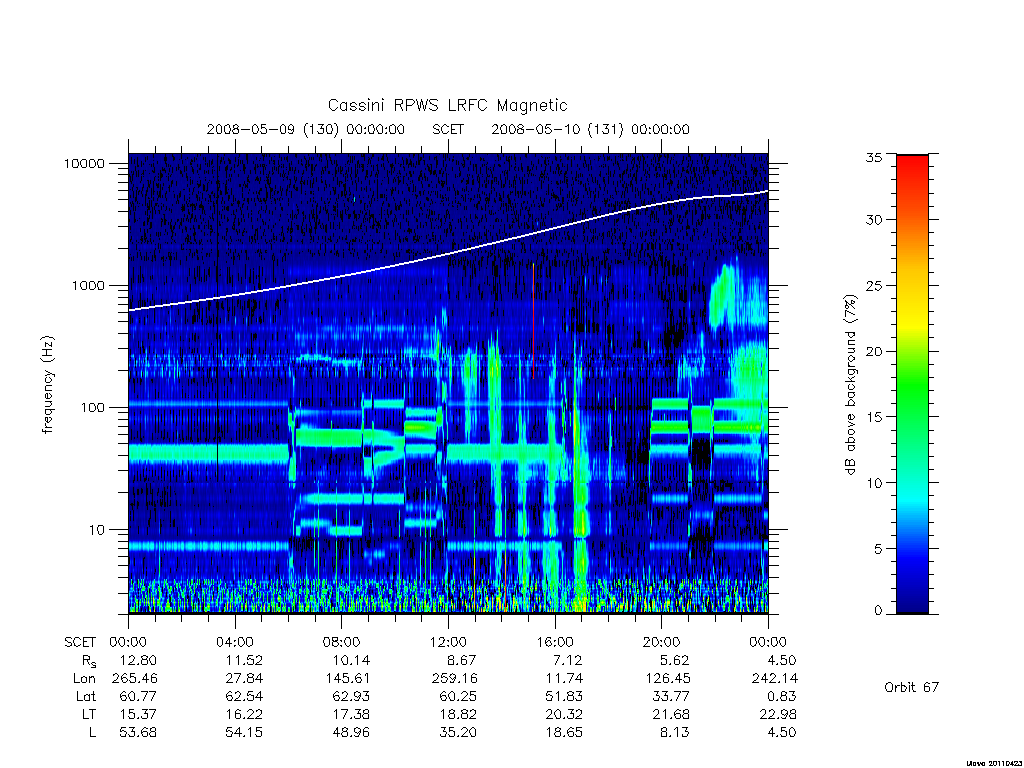This screenshot has width=1024, height=768.
Task: Select Rs value '5.62'
Action: (675, 660)
